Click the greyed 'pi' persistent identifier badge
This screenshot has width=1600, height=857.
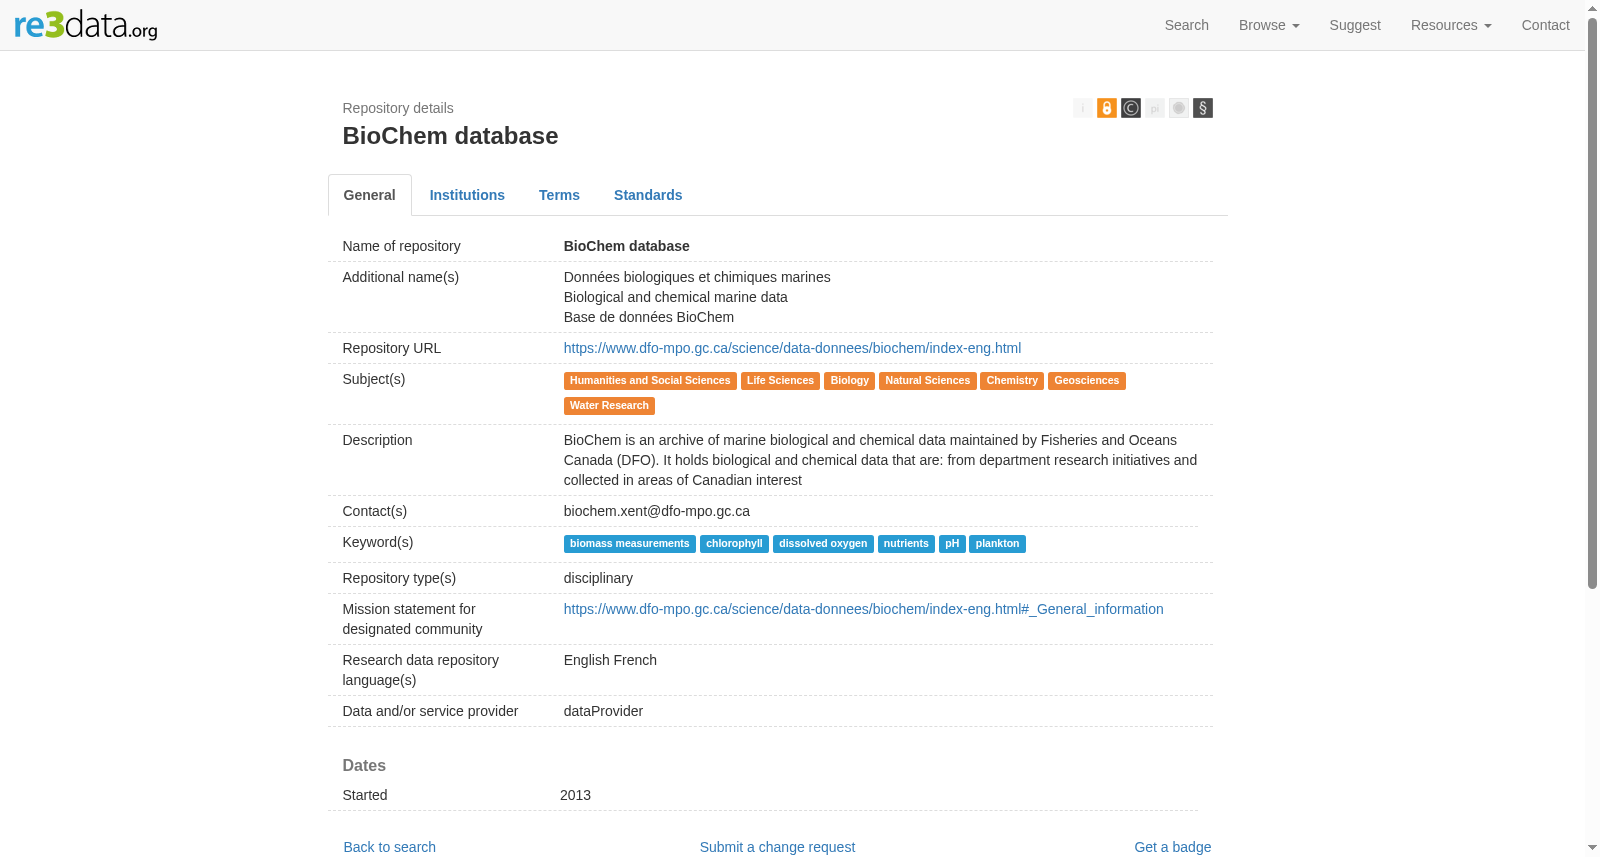pos(1155,108)
